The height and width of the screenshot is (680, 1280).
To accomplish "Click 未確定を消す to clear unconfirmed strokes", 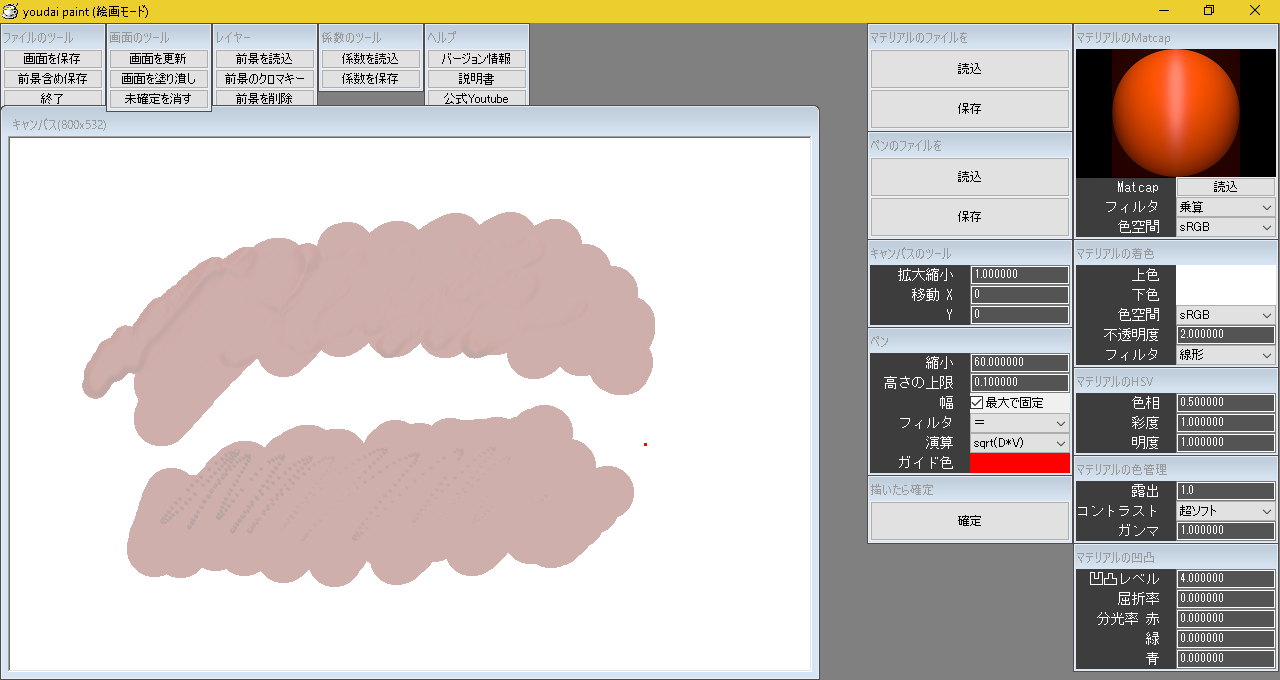I will tap(159, 98).
